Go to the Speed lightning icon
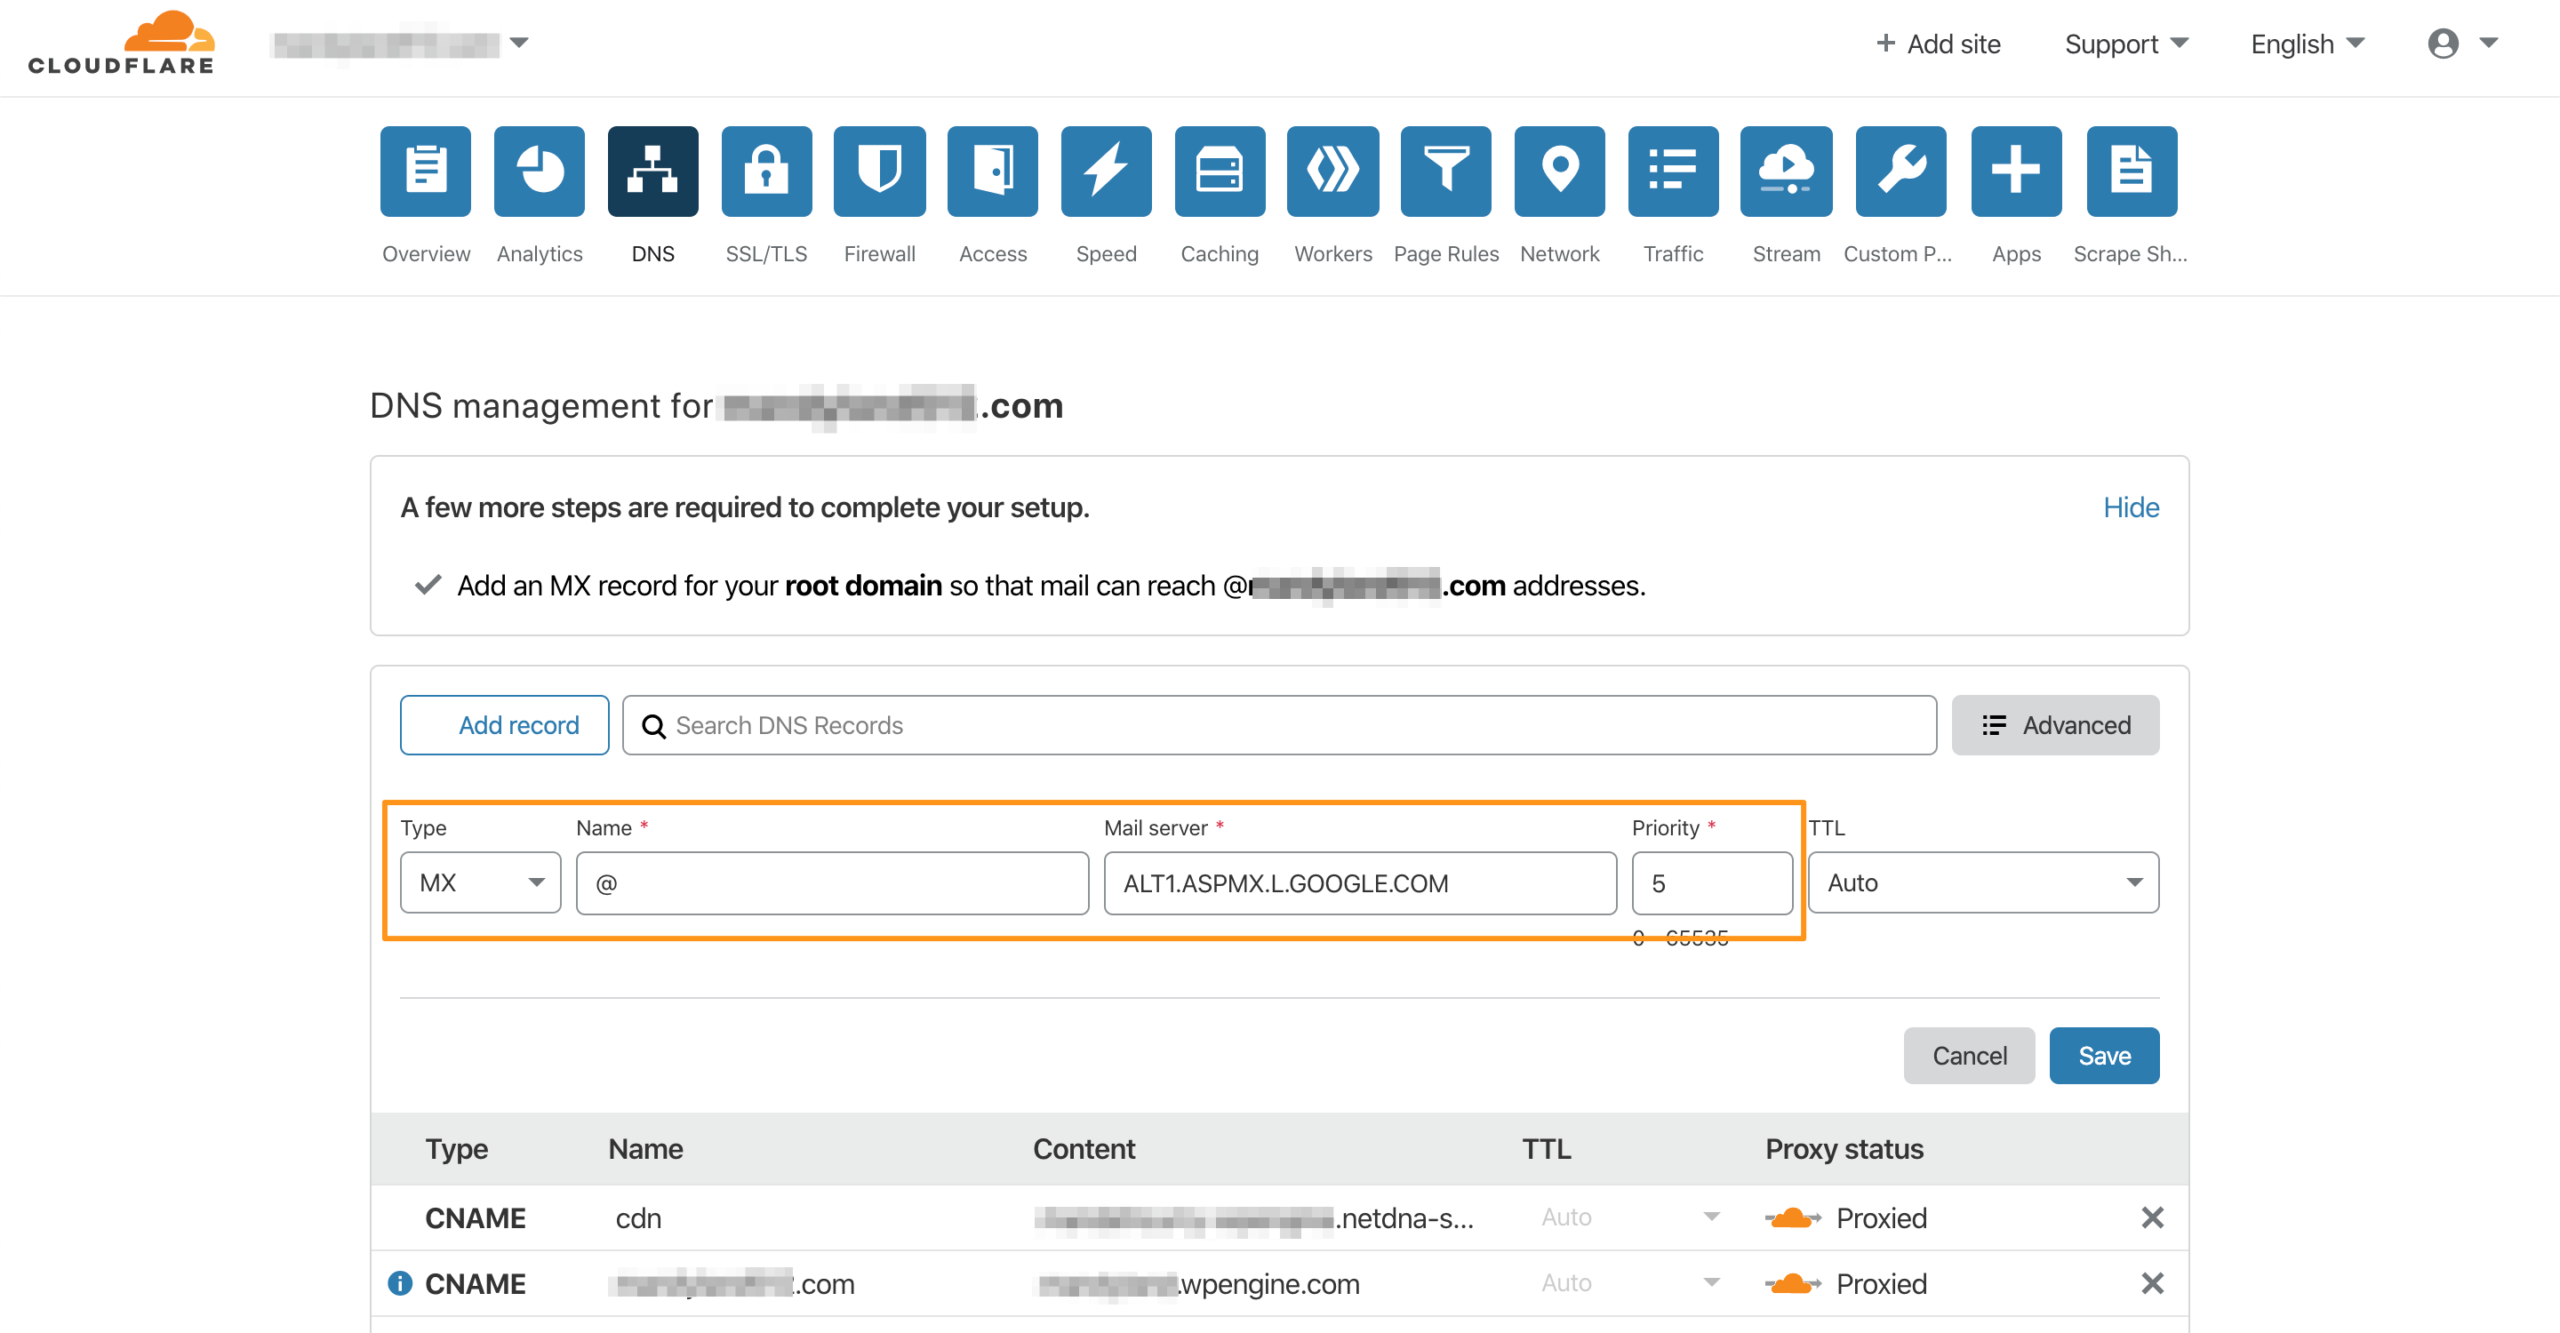This screenshot has height=1333, width=2560. coord(1106,171)
